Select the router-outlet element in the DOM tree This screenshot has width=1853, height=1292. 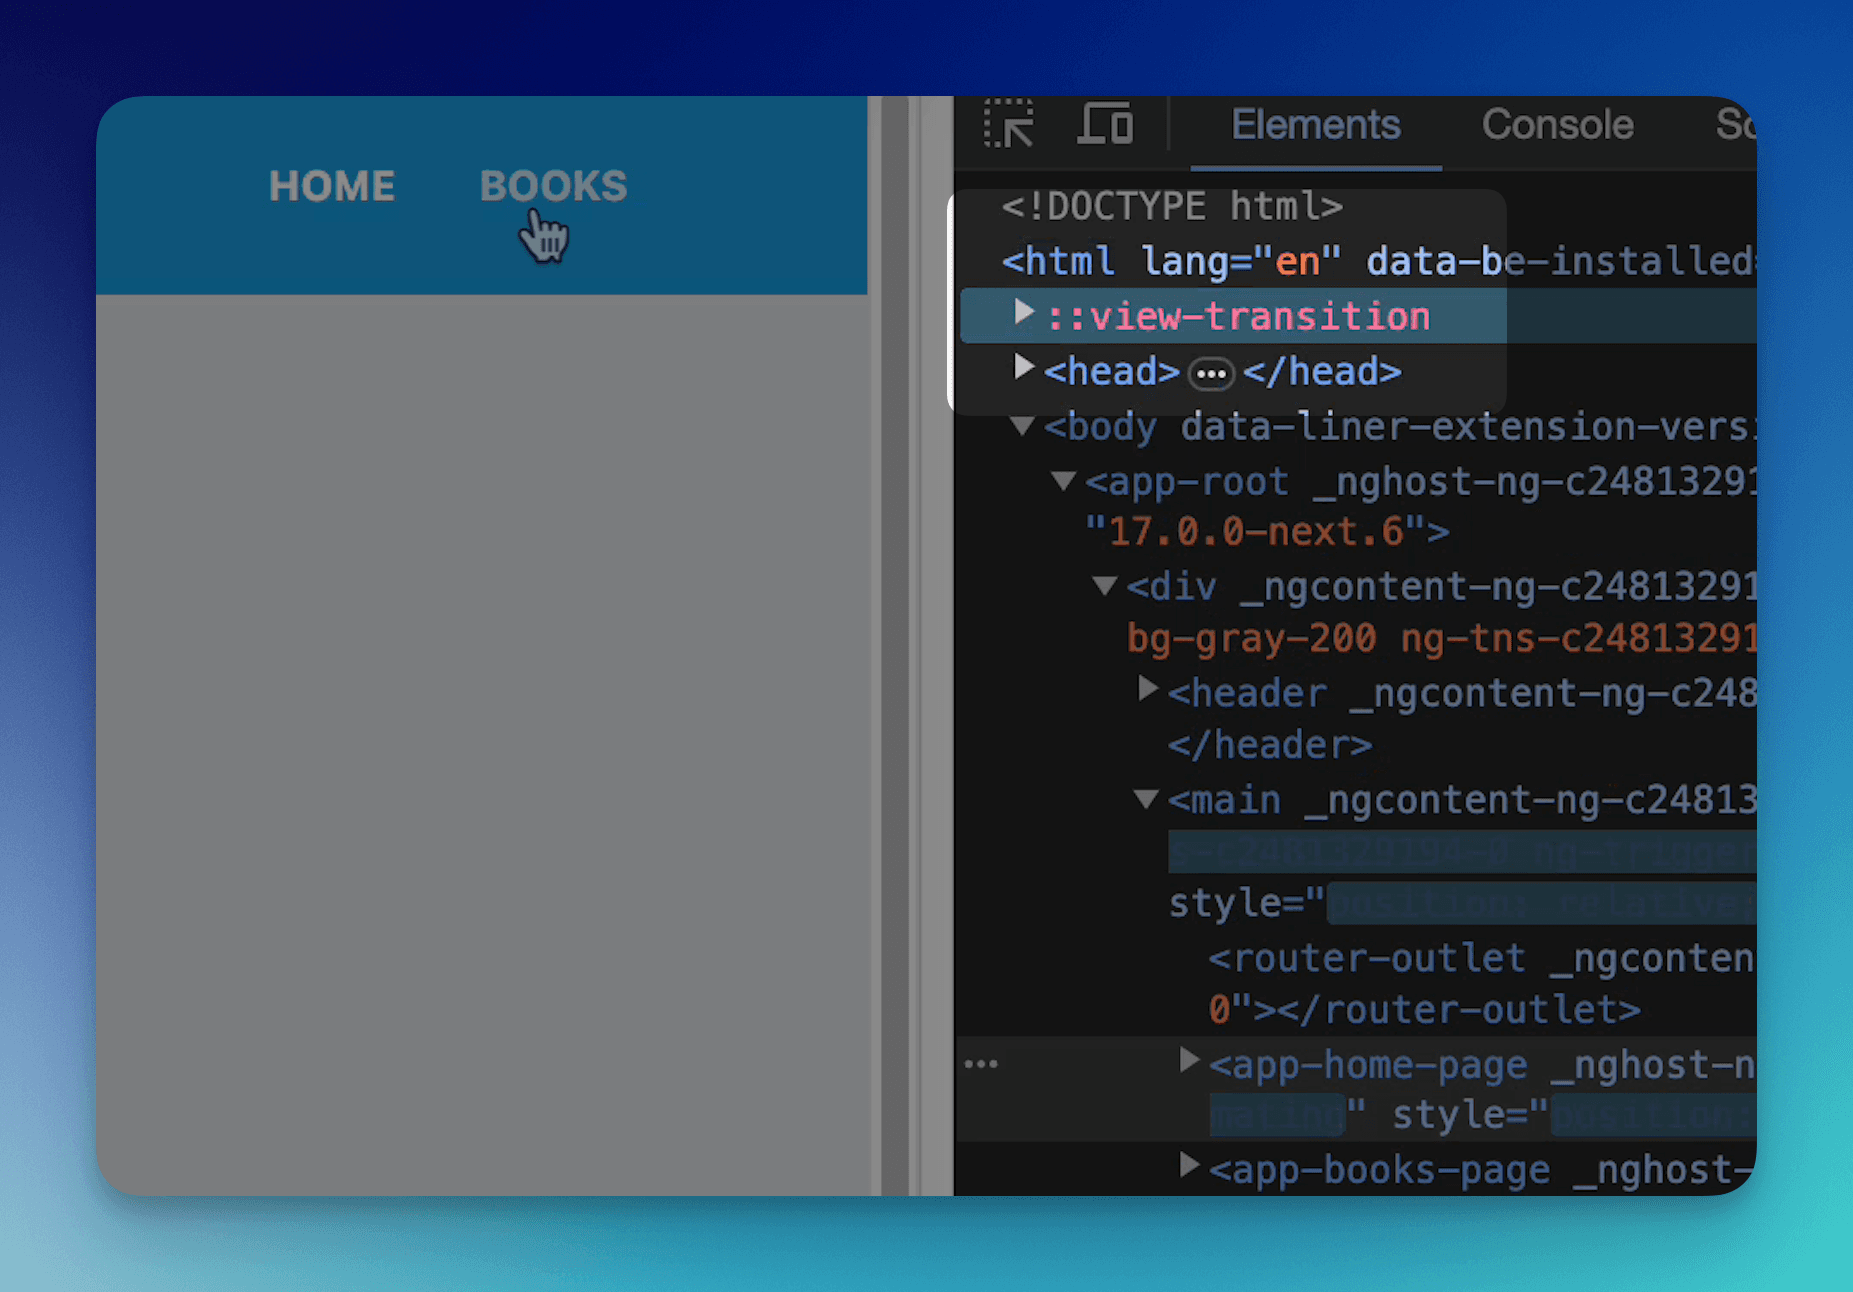(1366, 959)
